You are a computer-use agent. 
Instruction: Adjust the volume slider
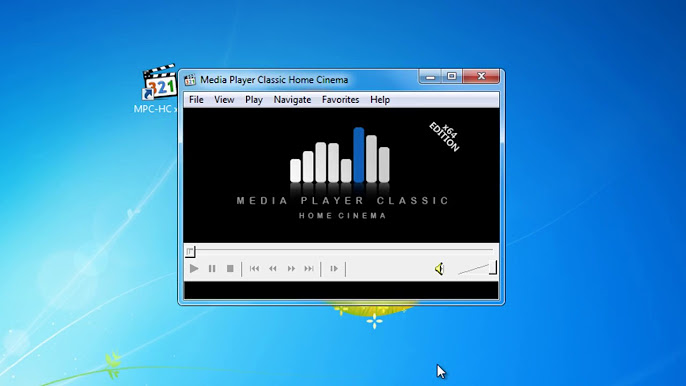(477, 268)
